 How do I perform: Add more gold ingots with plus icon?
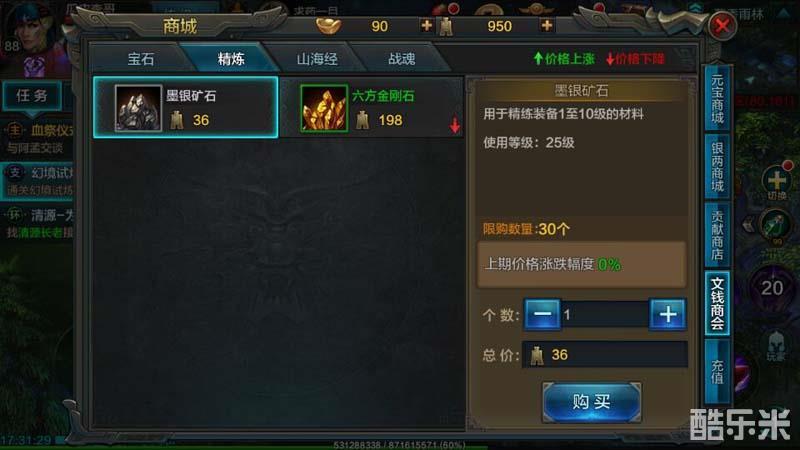pyautogui.click(x=427, y=26)
